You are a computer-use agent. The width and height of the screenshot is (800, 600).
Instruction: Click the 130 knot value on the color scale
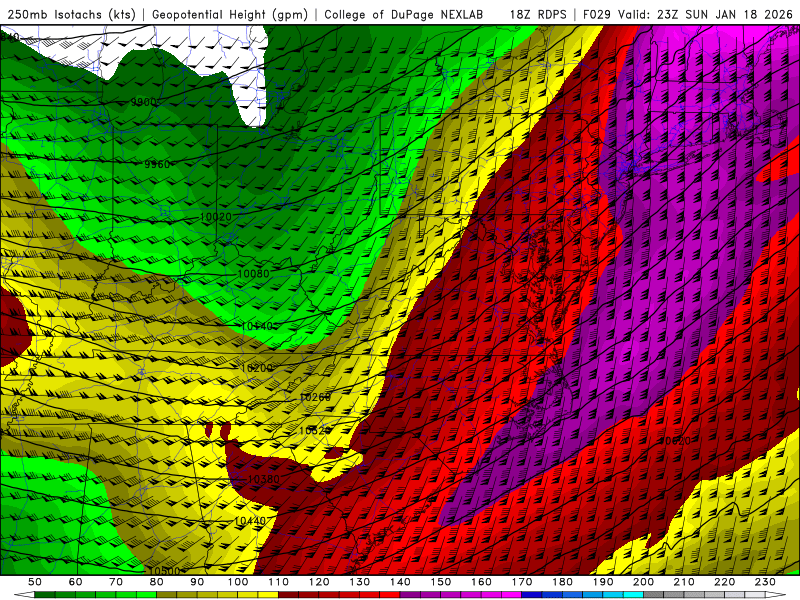click(x=360, y=582)
